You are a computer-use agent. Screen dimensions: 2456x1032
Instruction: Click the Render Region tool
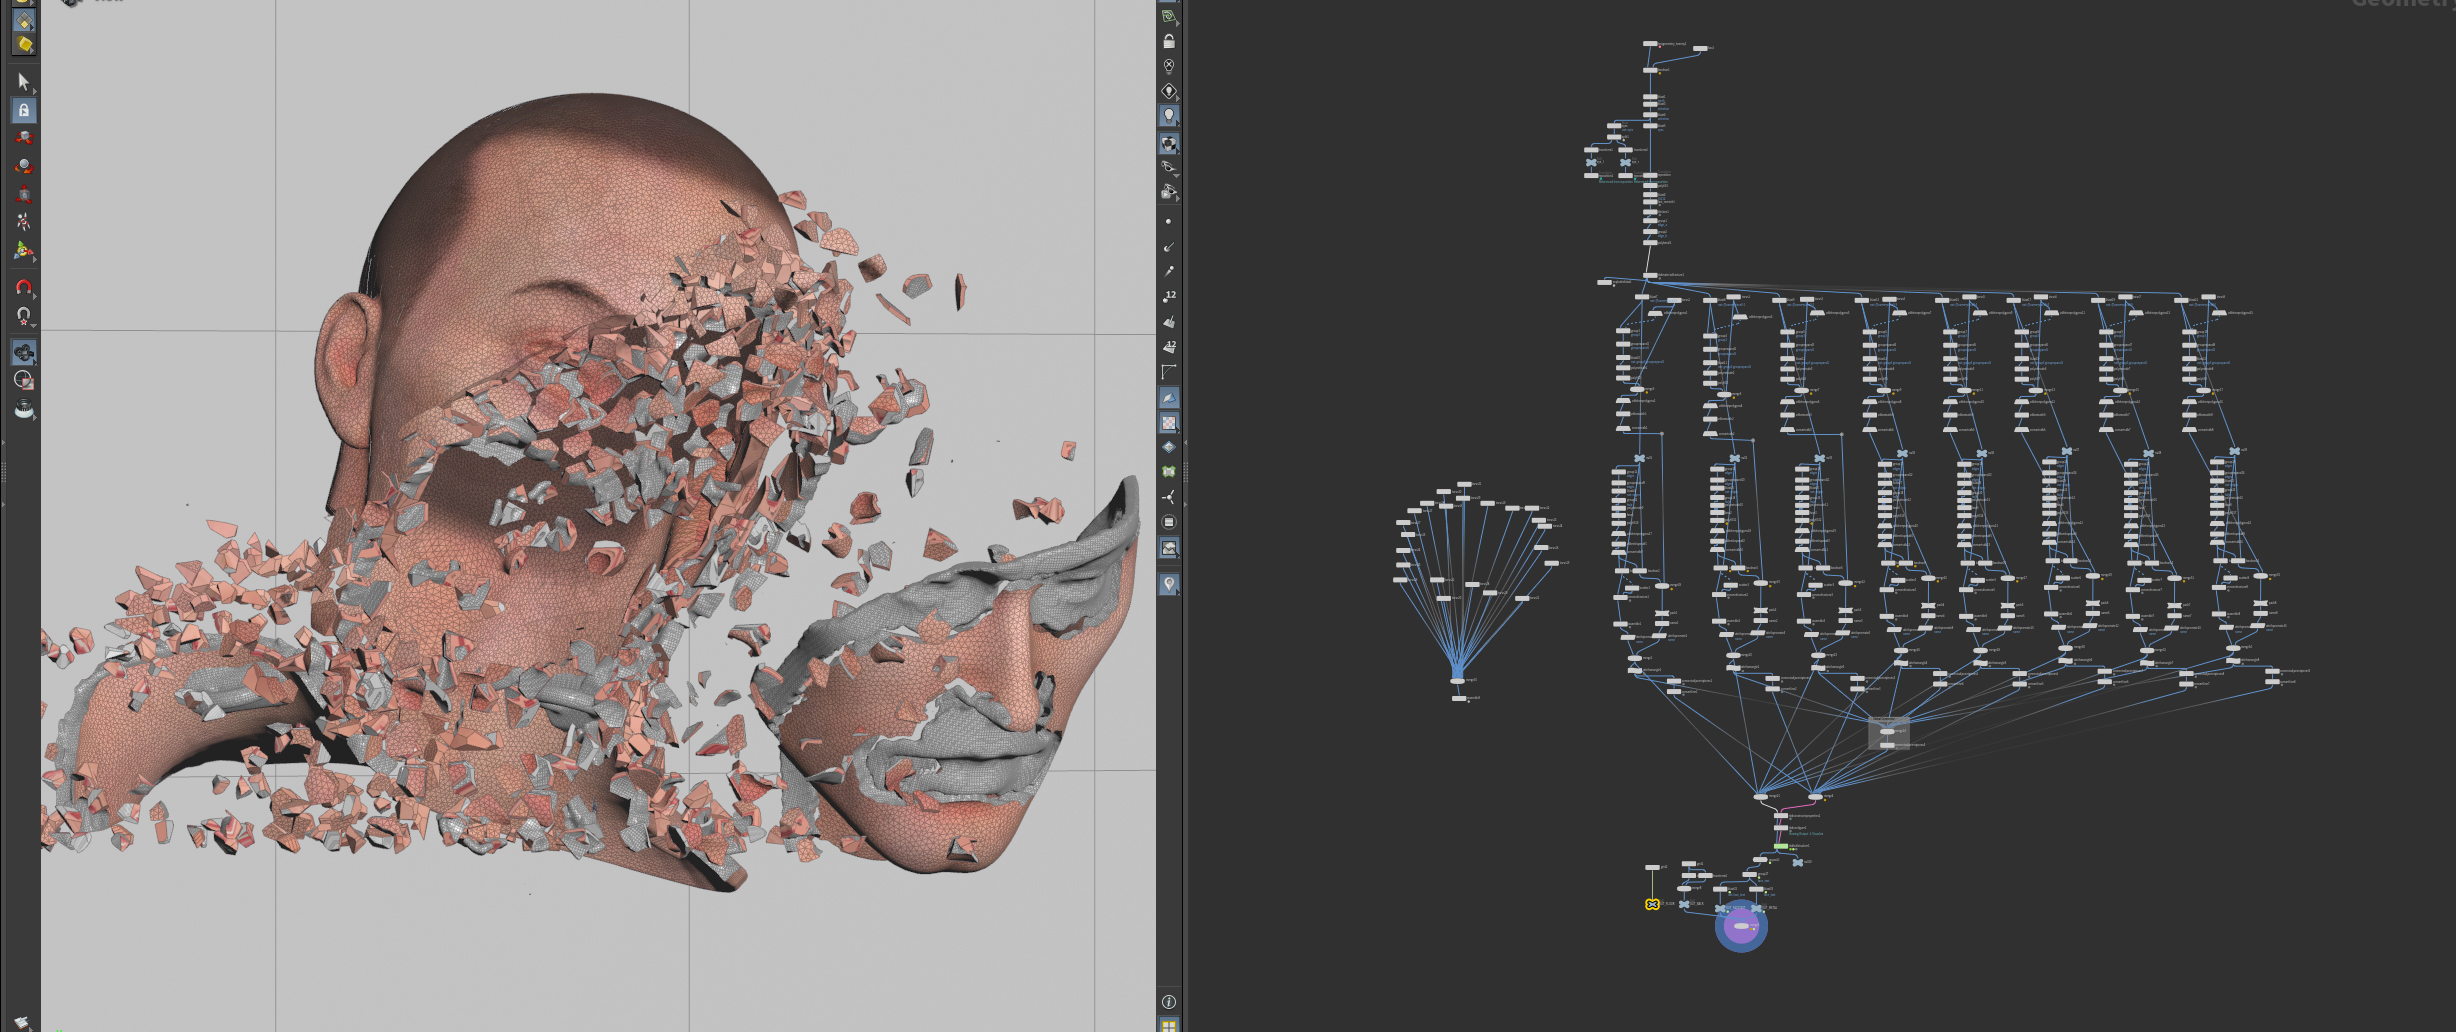(x=24, y=380)
